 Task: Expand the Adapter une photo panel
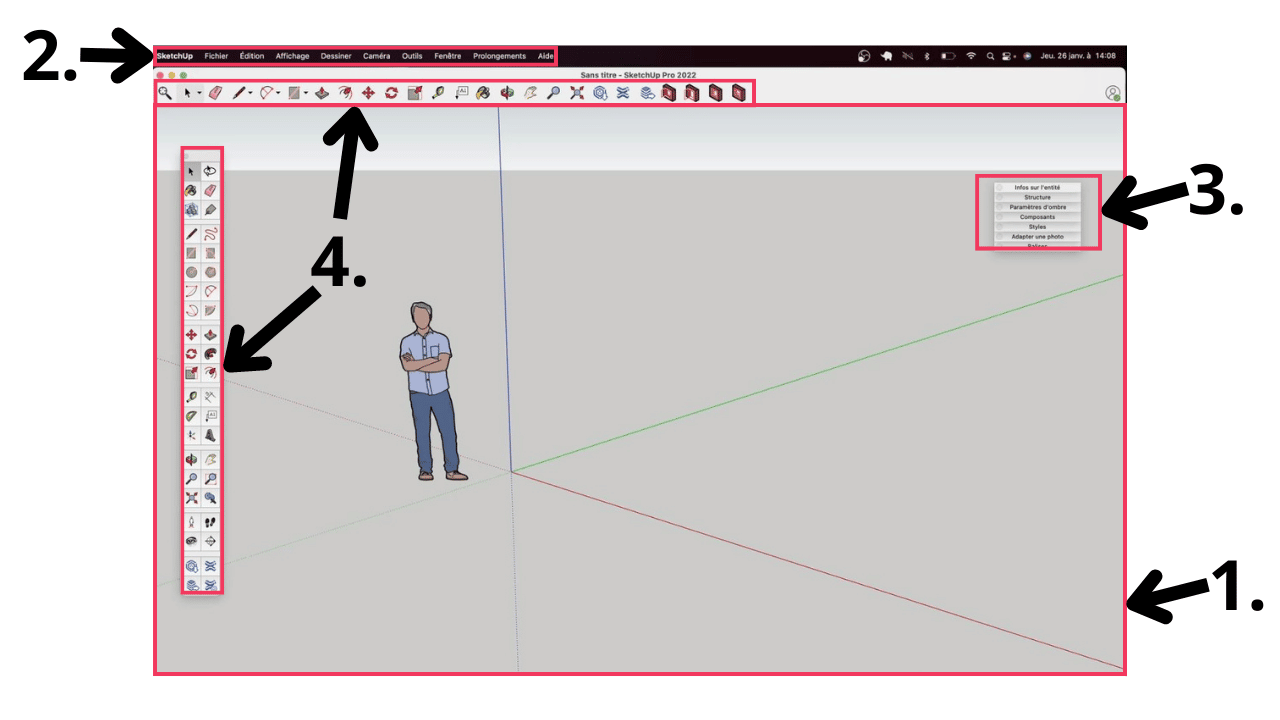(1036, 237)
